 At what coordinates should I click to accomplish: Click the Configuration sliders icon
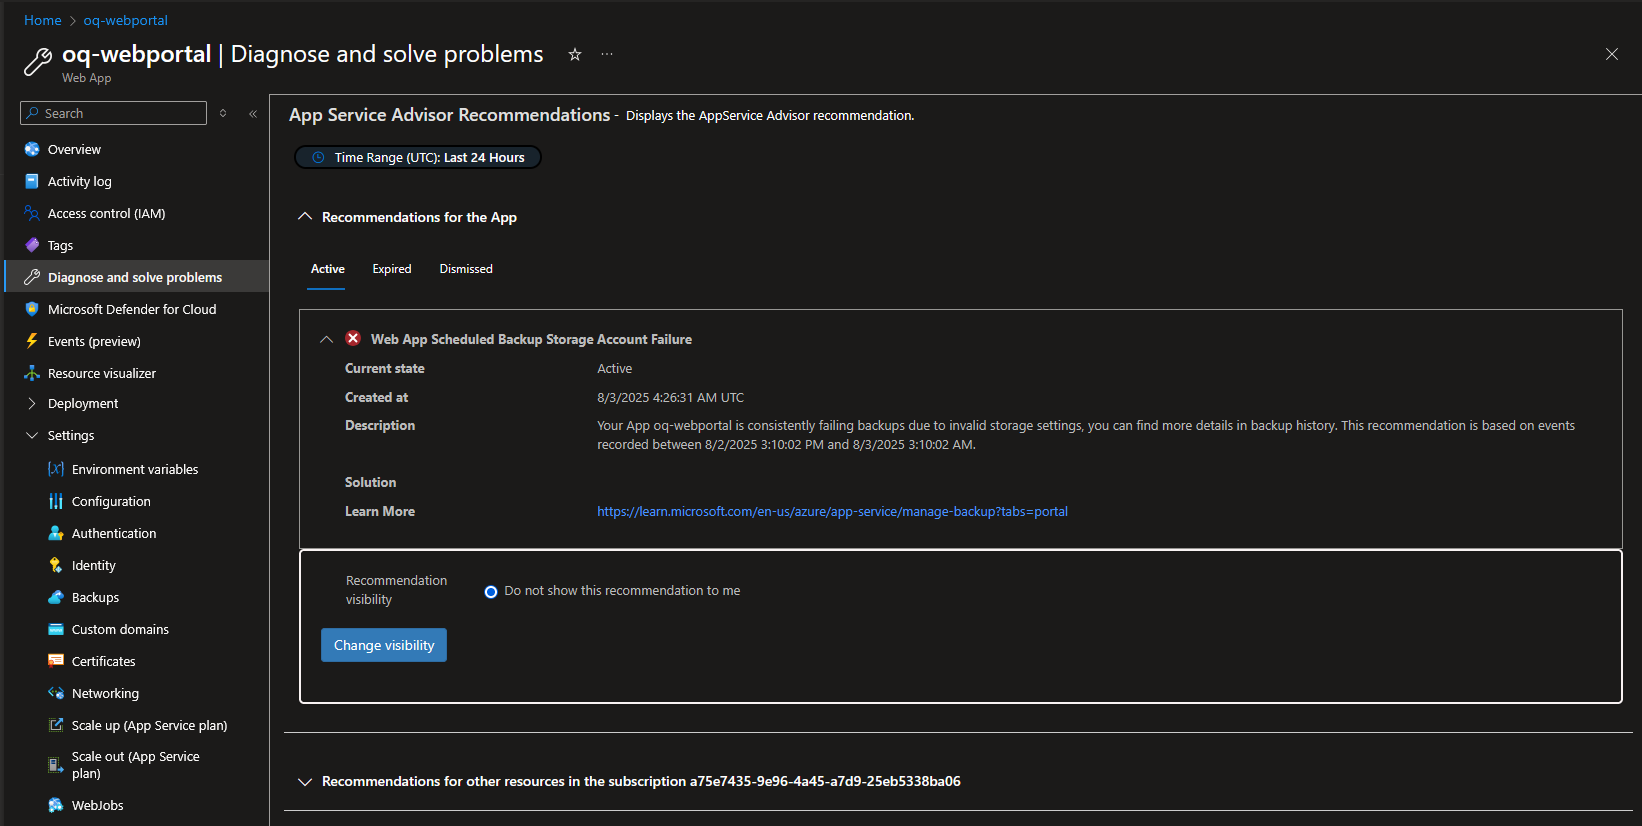pyautogui.click(x=56, y=501)
